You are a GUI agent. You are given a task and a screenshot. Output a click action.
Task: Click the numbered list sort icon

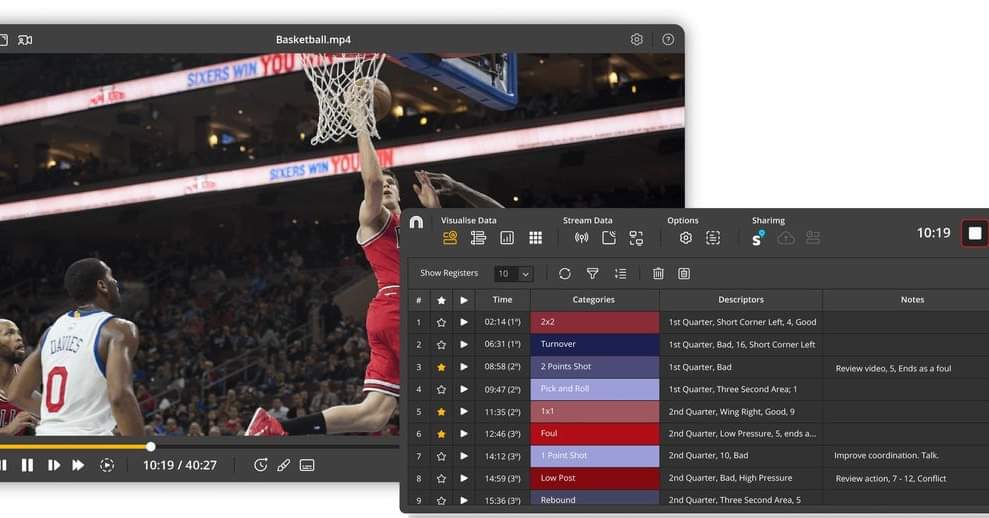click(x=620, y=273)
